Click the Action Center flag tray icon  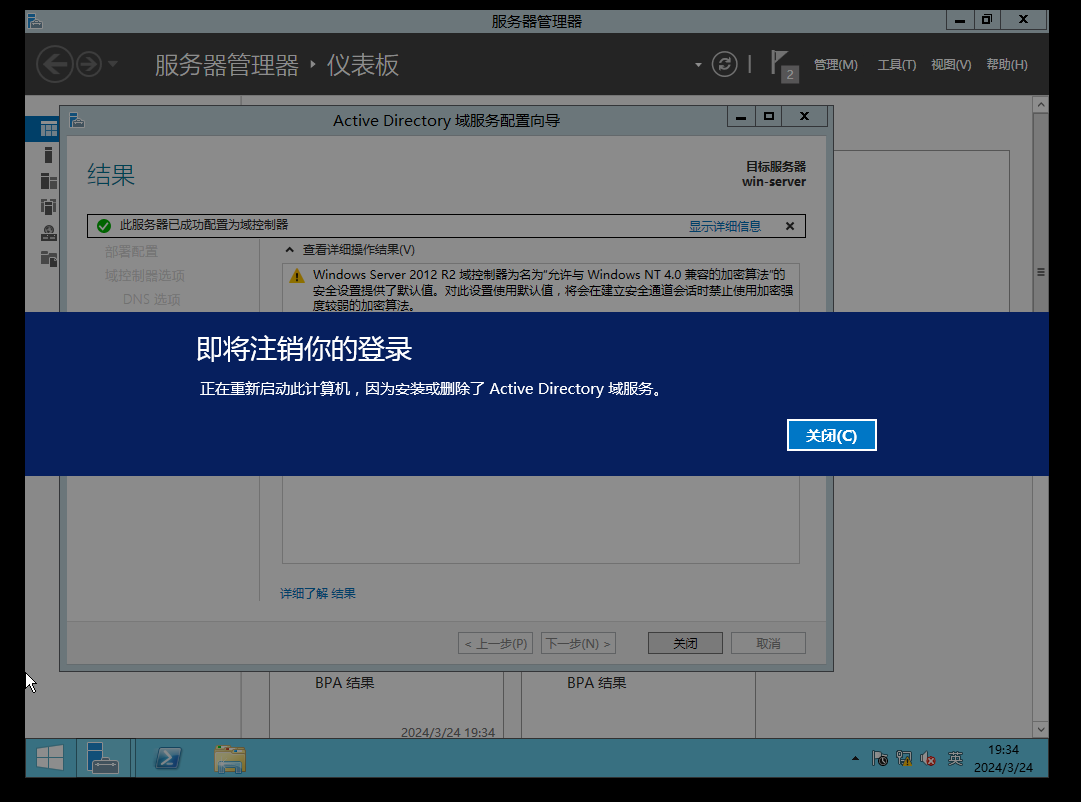tap(880, 759)
